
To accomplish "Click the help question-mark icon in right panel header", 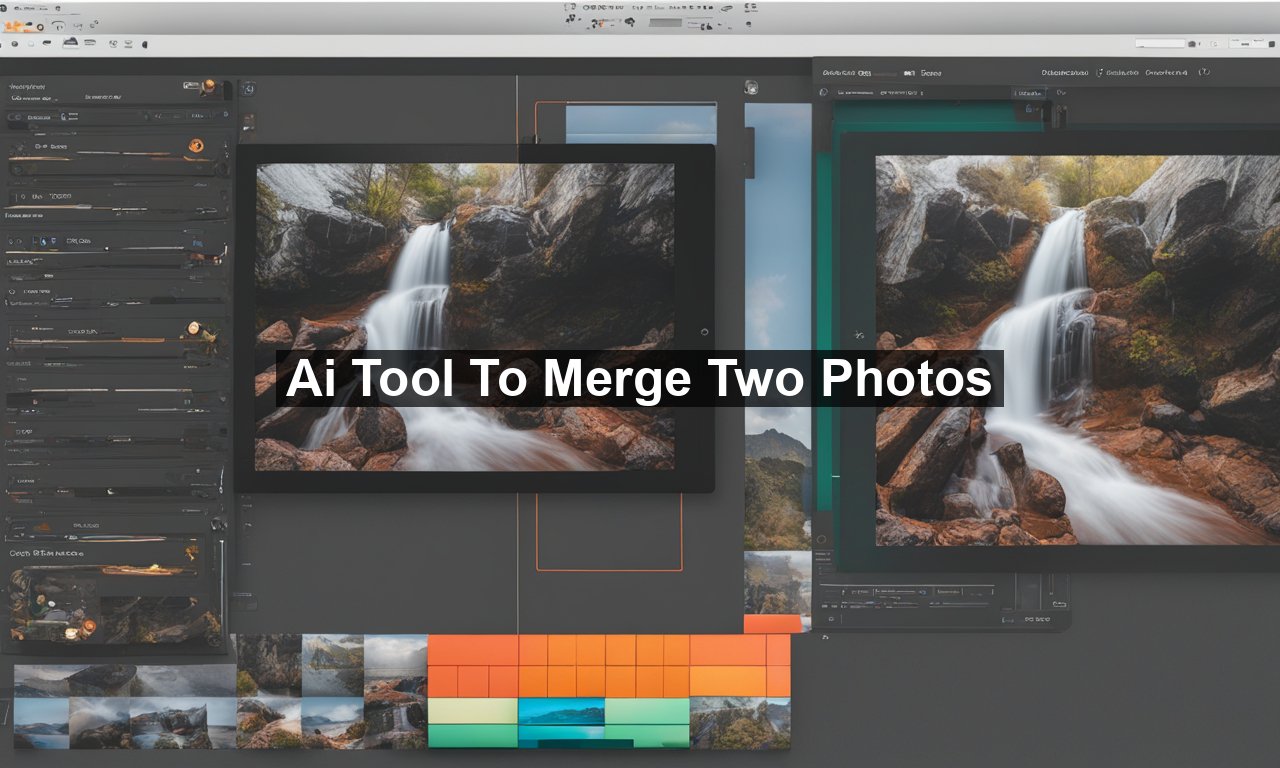I will pos(1204,72).
